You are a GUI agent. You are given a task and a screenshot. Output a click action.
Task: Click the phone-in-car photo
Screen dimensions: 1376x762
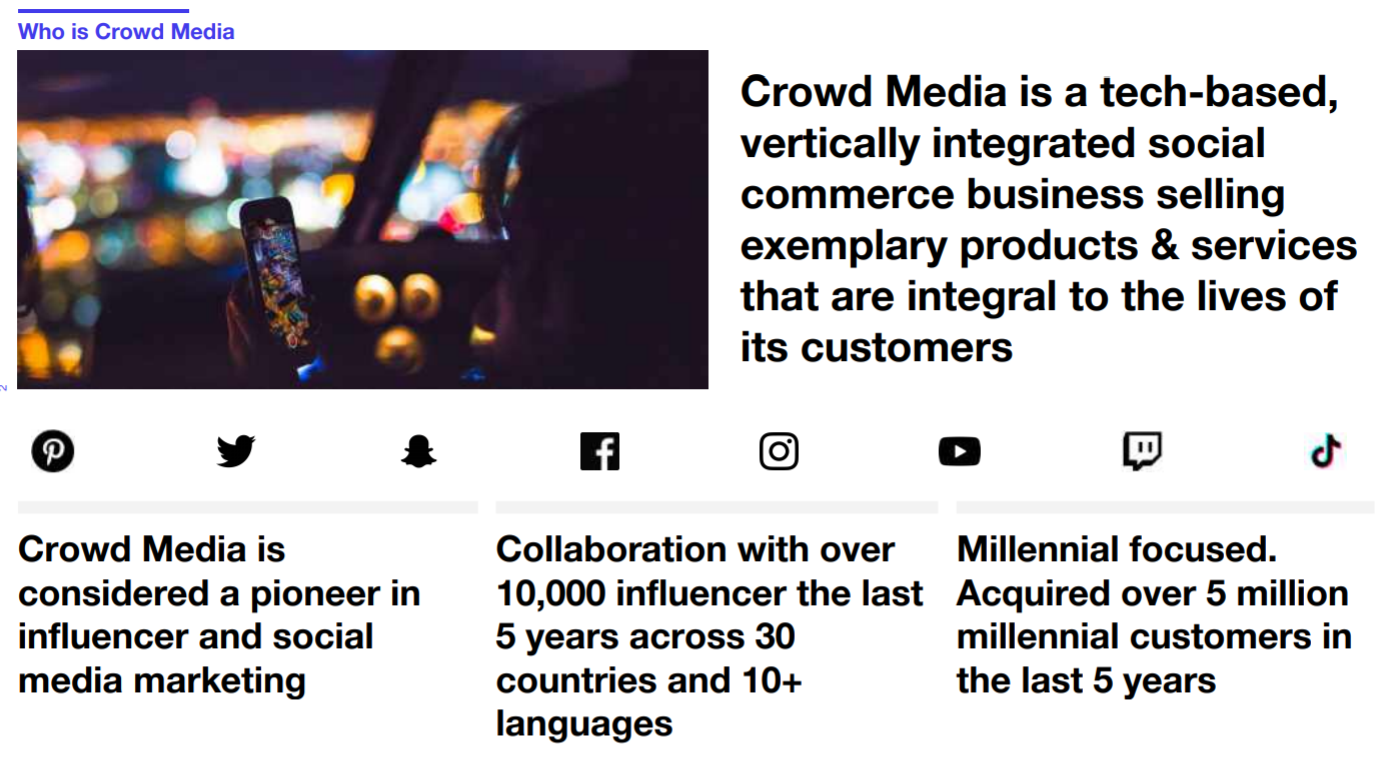click(363, 219)
